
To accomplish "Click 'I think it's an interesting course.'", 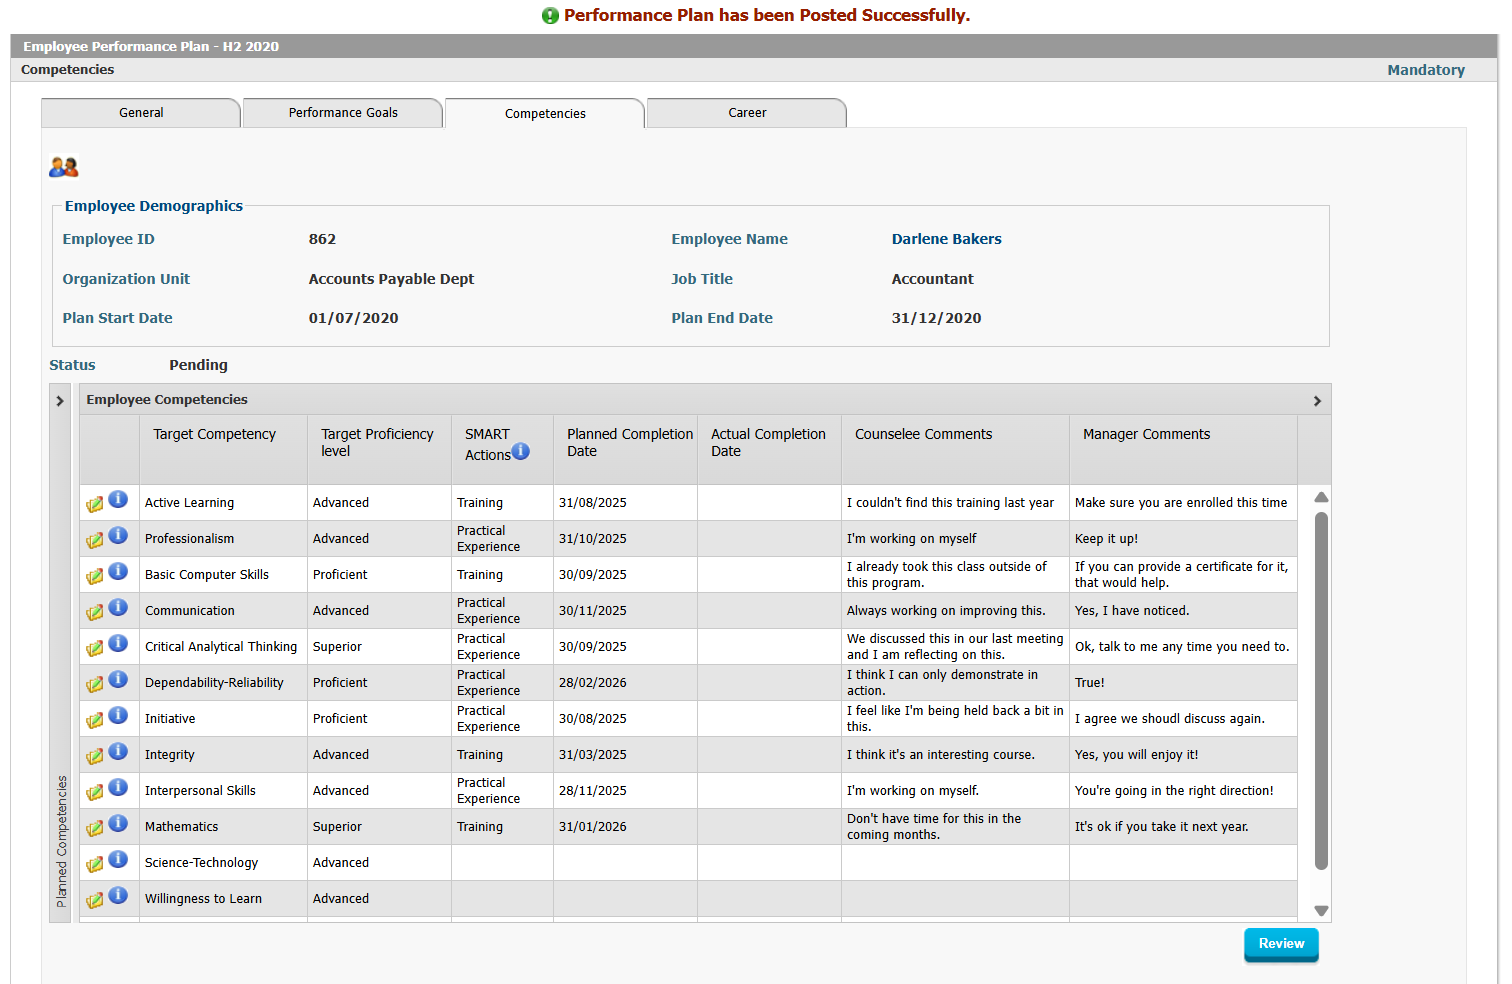I will [x=941, y=755].
